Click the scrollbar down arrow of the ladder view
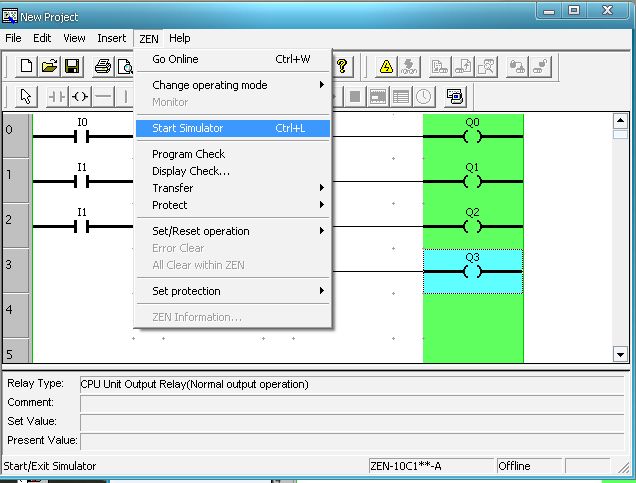 click(x=620, y=355)
